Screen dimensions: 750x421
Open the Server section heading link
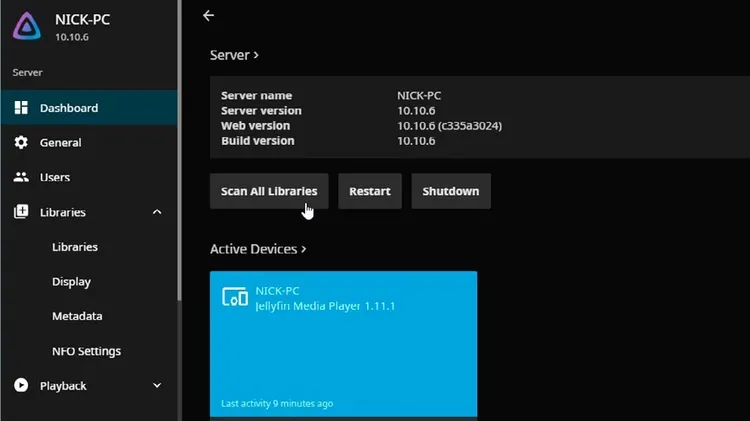(234, 55)
